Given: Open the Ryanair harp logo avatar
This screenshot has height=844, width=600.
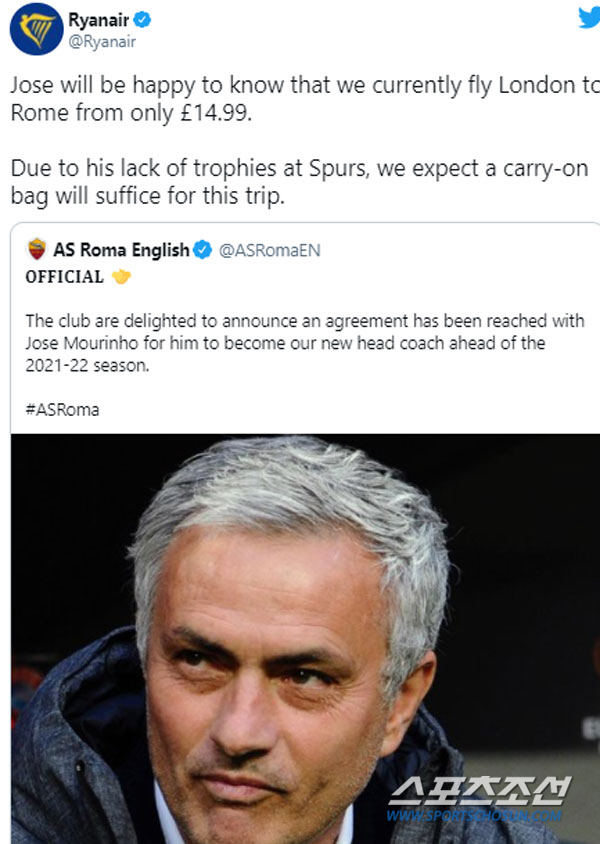Looking at the screenshot, I should [x=37, y=29].
